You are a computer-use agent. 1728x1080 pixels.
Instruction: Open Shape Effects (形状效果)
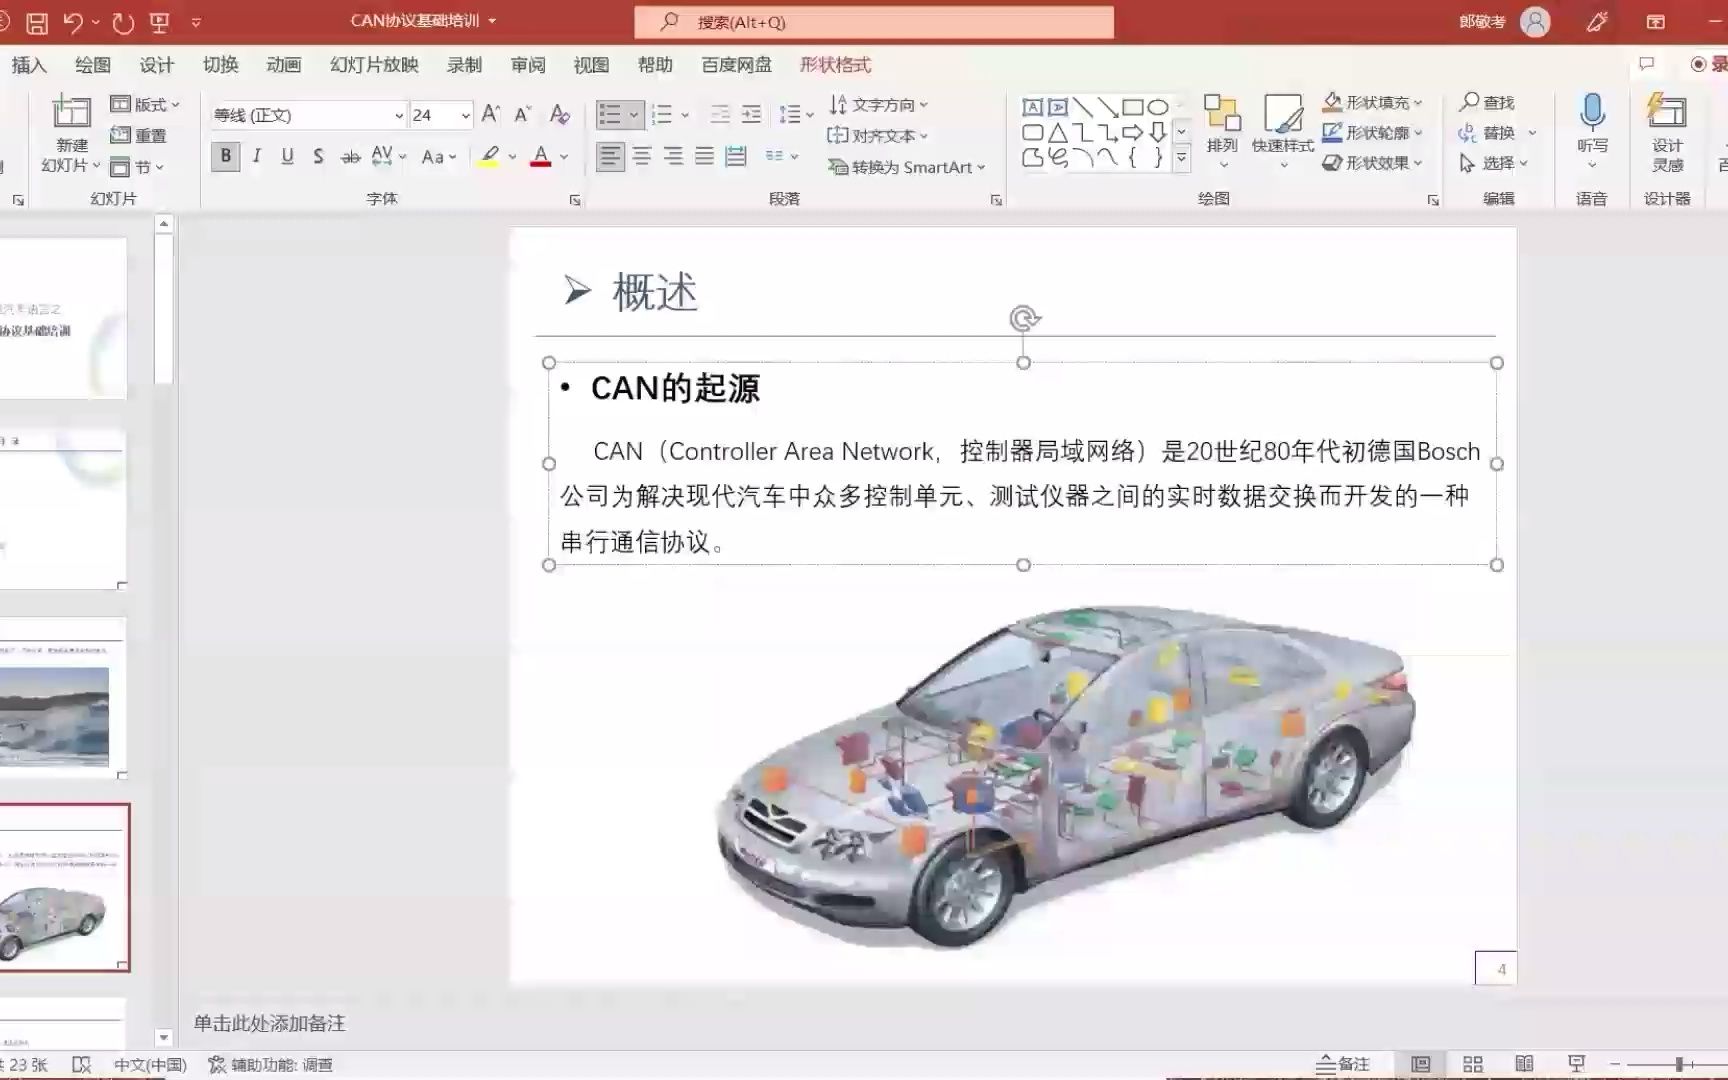point(1377,161)
